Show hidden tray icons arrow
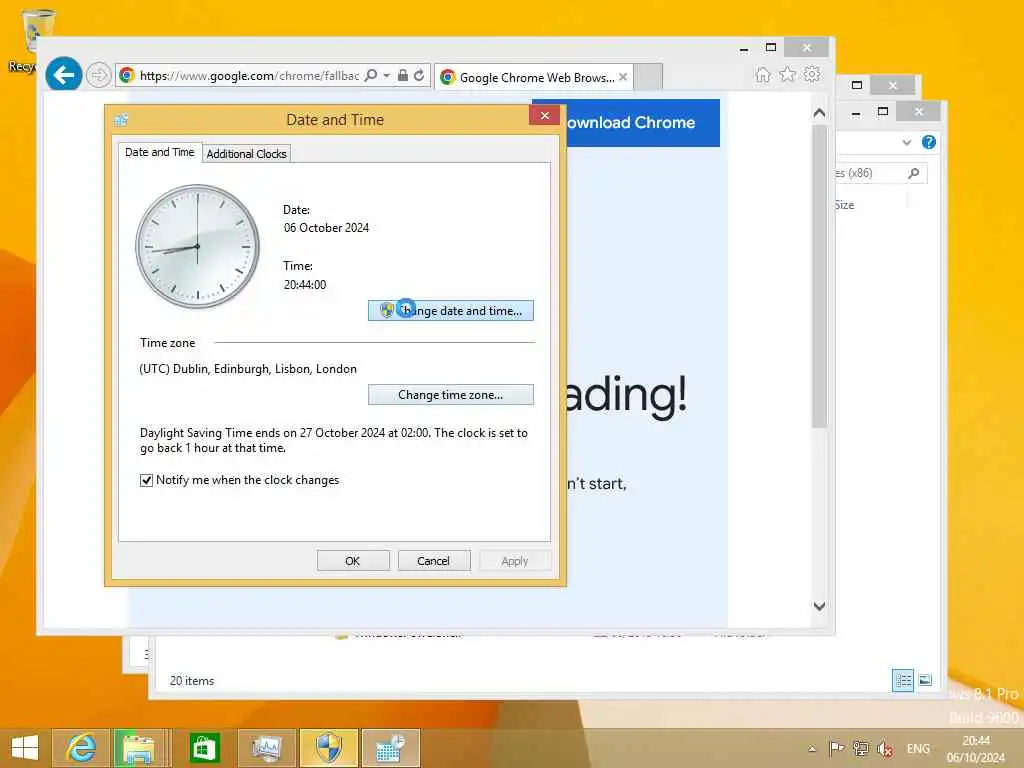 click(x=812, y=749)
